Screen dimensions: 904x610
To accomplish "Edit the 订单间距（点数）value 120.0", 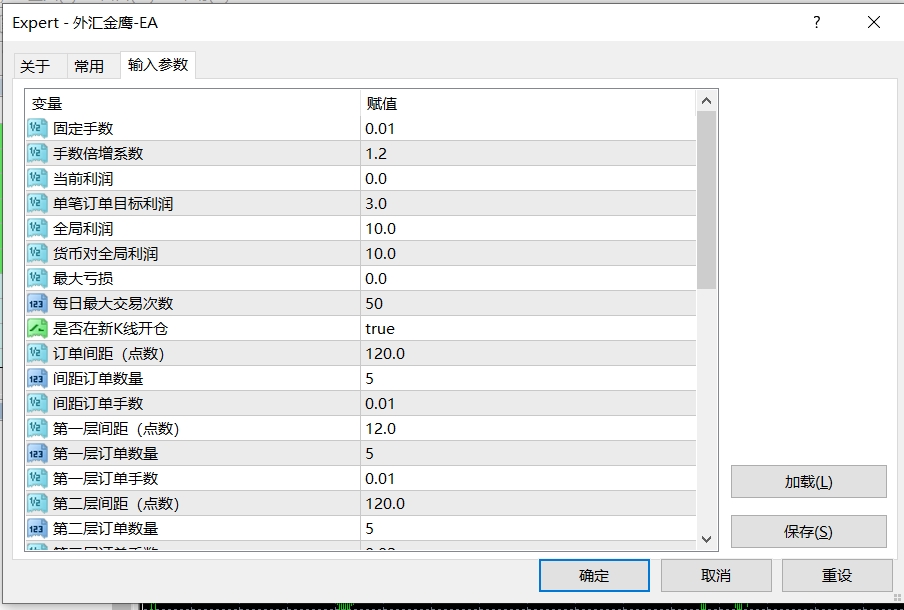I will click(385, 353).
